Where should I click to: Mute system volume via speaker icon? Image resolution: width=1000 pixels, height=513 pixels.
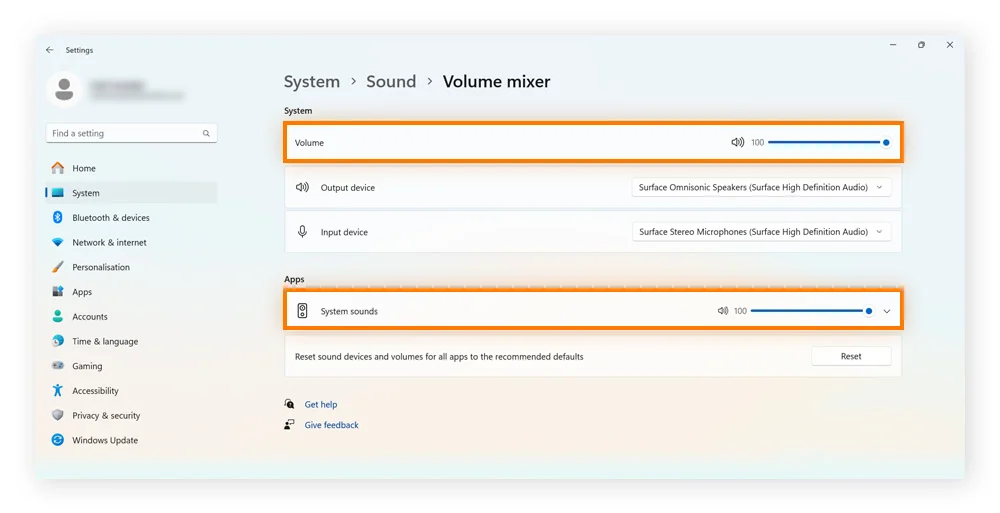(x=737, y=143)
